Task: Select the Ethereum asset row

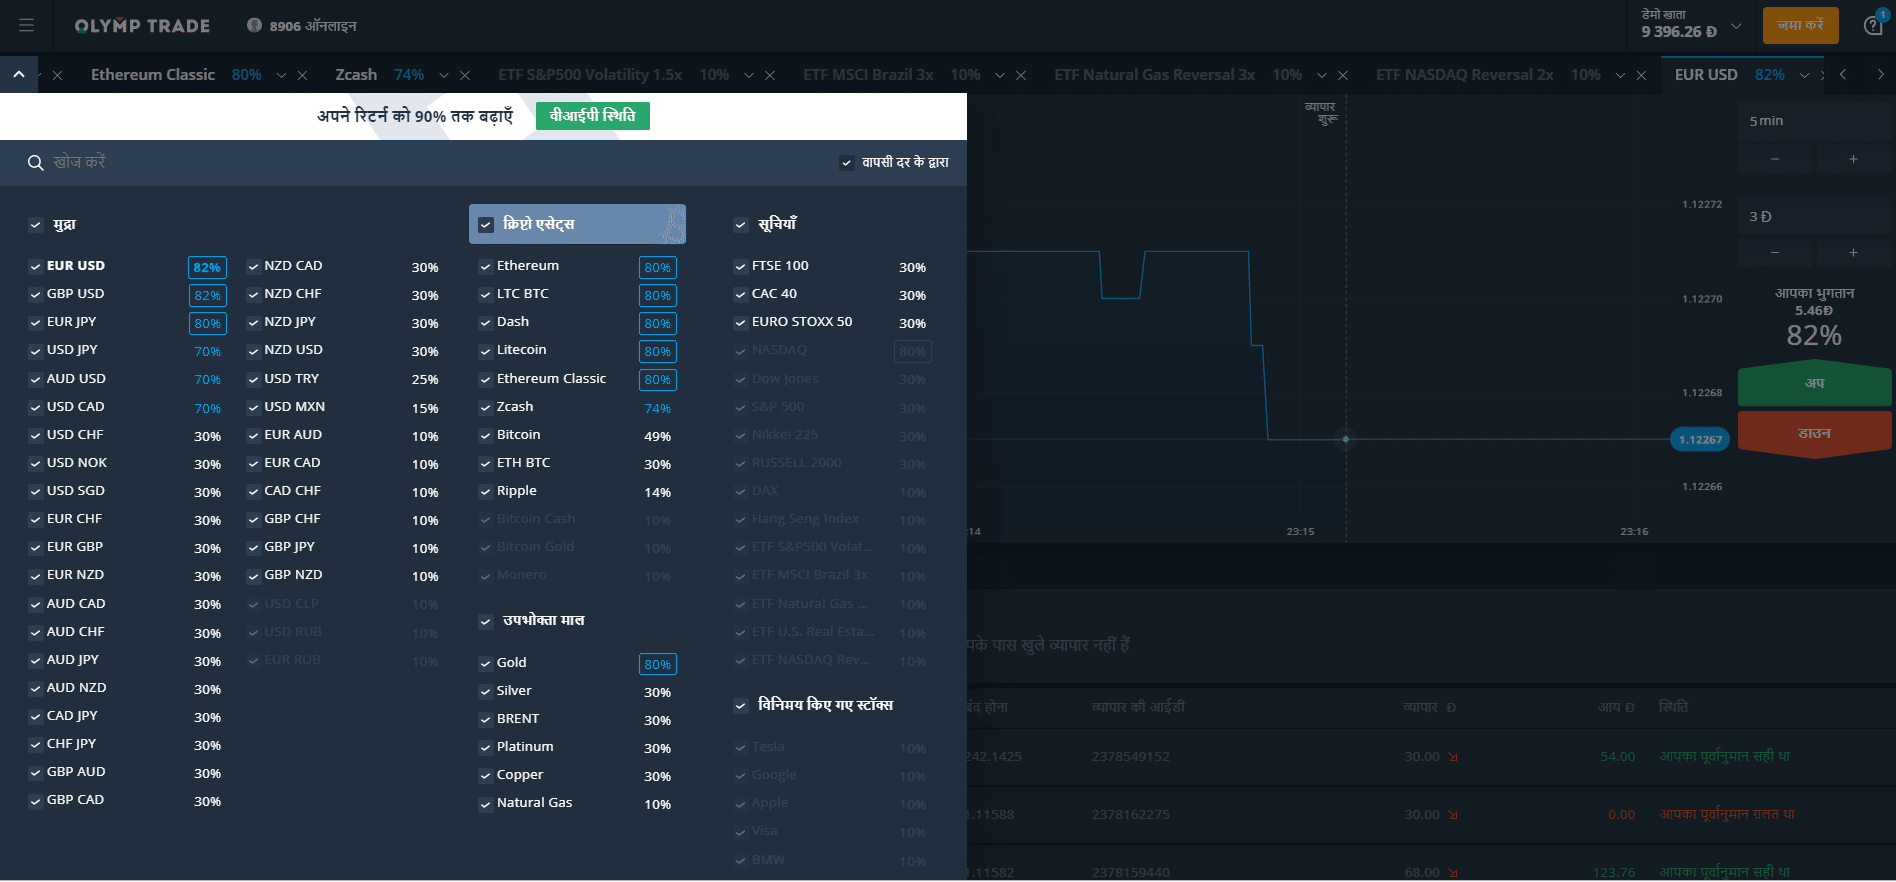Action: point(577,266)
